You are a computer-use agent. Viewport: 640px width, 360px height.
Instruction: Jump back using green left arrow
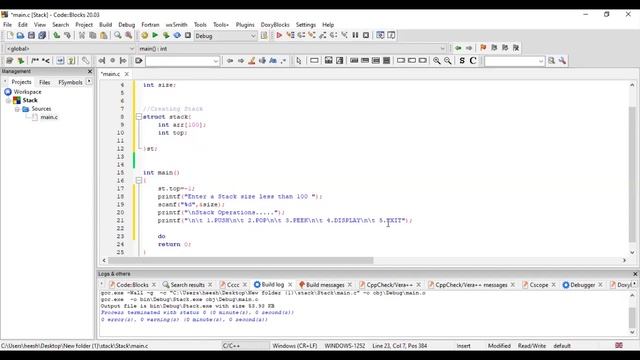click(x=458, y=48)
